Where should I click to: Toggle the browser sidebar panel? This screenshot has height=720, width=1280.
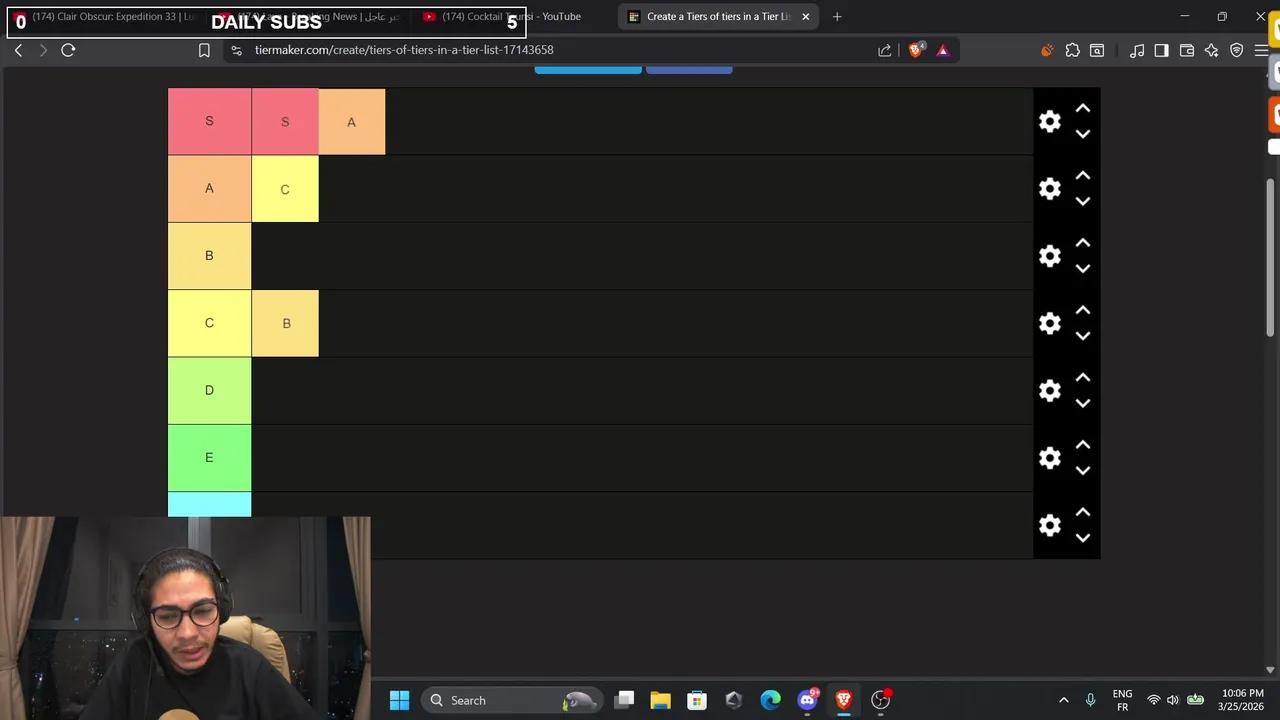pyautogui.click(x=1161, y=50)
